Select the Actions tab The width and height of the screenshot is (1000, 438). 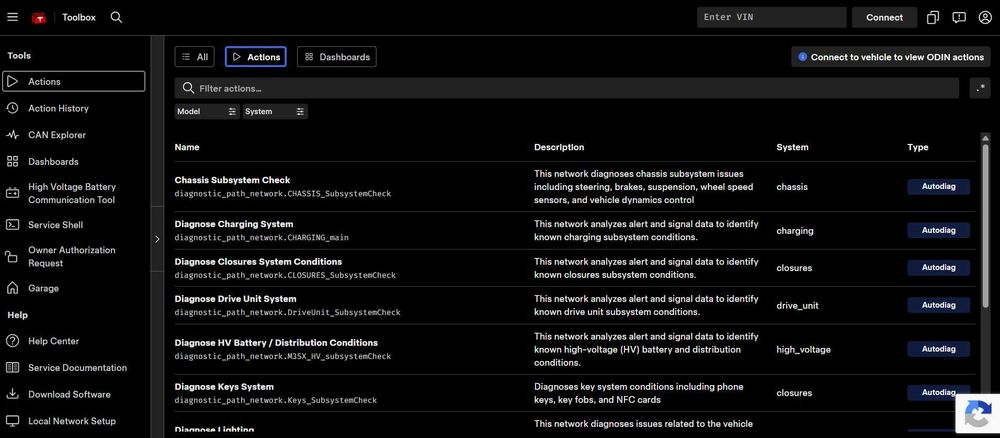tap(256, 57)
